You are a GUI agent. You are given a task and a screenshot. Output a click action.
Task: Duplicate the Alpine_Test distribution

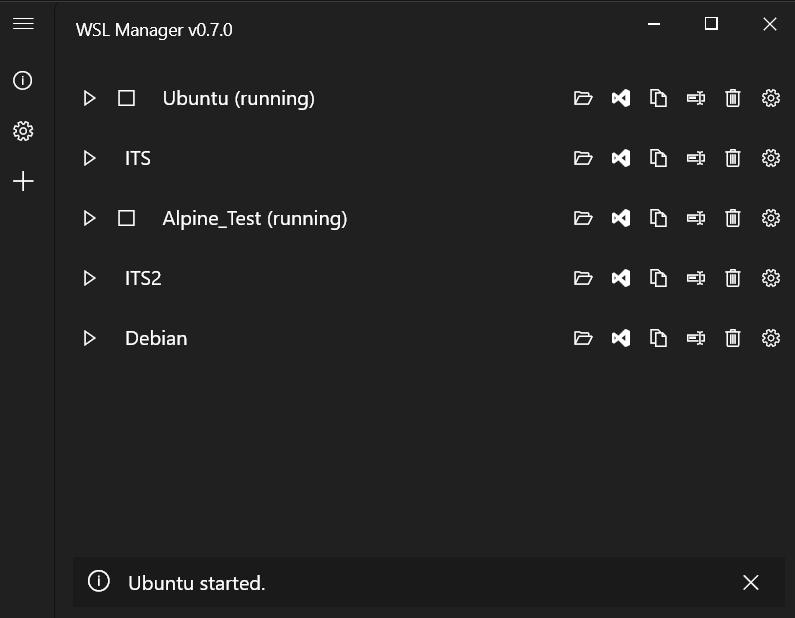658,218
